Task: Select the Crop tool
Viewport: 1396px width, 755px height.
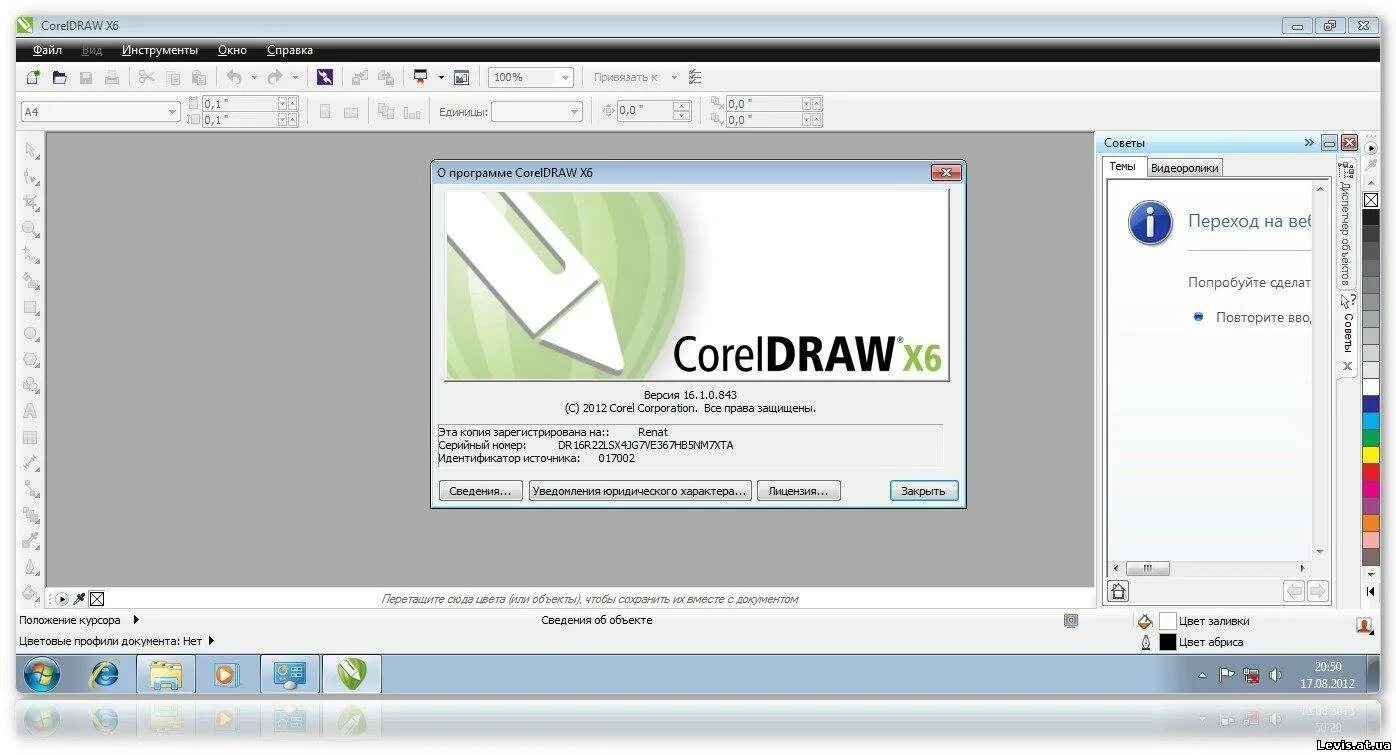Action: point(31,203)
